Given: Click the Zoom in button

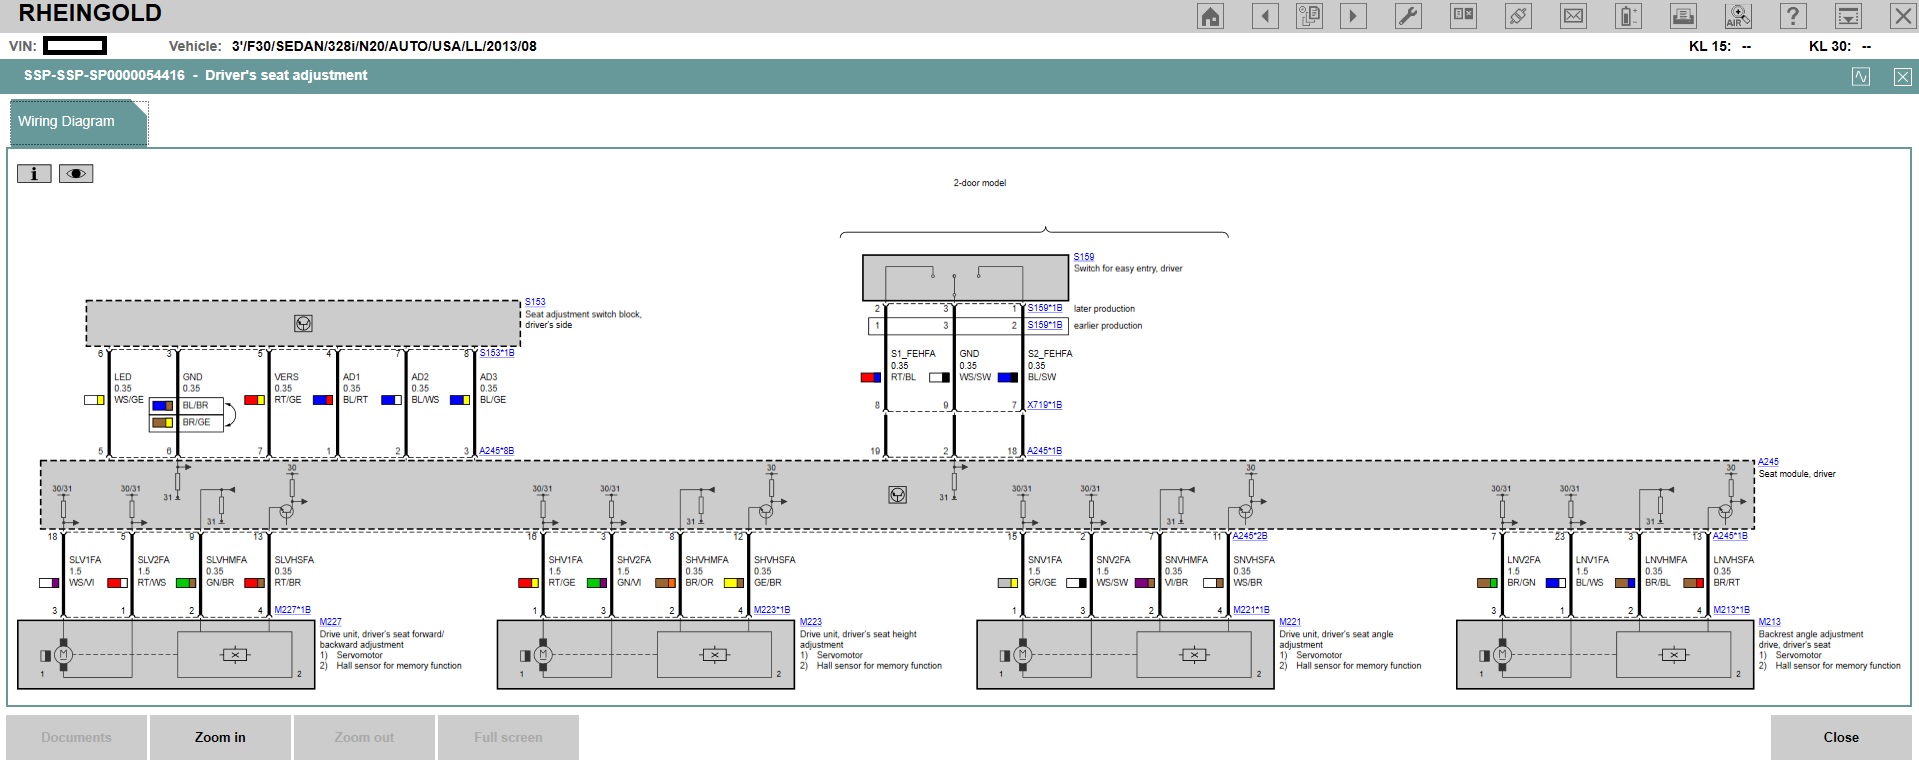Looking at the screenshot, I should (x=220, y=738).
